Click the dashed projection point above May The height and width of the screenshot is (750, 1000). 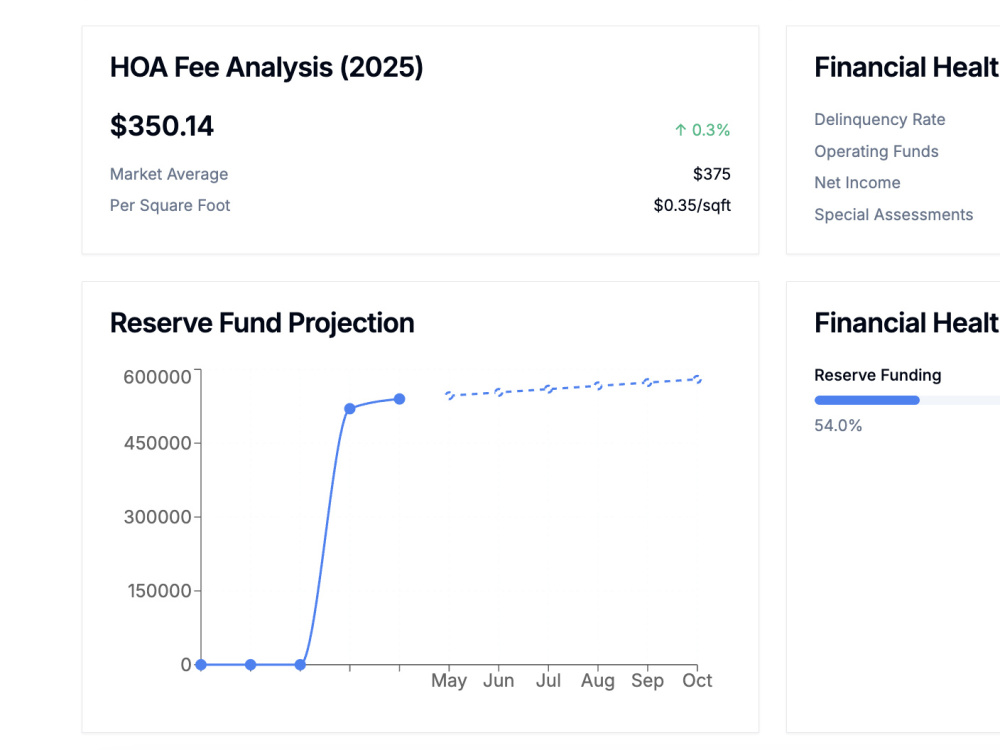[x=450, y=395]
